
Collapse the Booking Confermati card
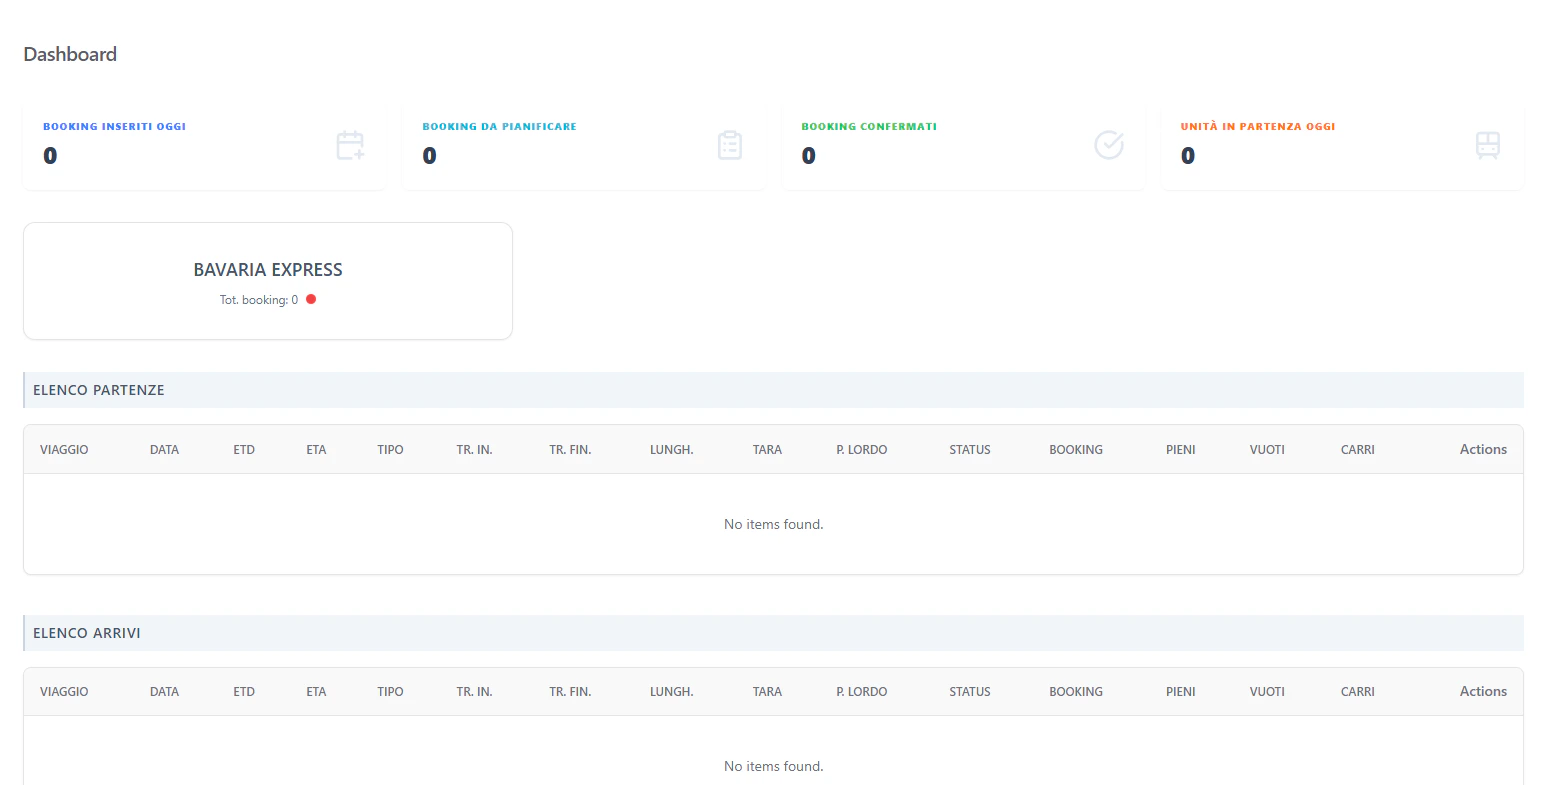[x=963, y=146]
